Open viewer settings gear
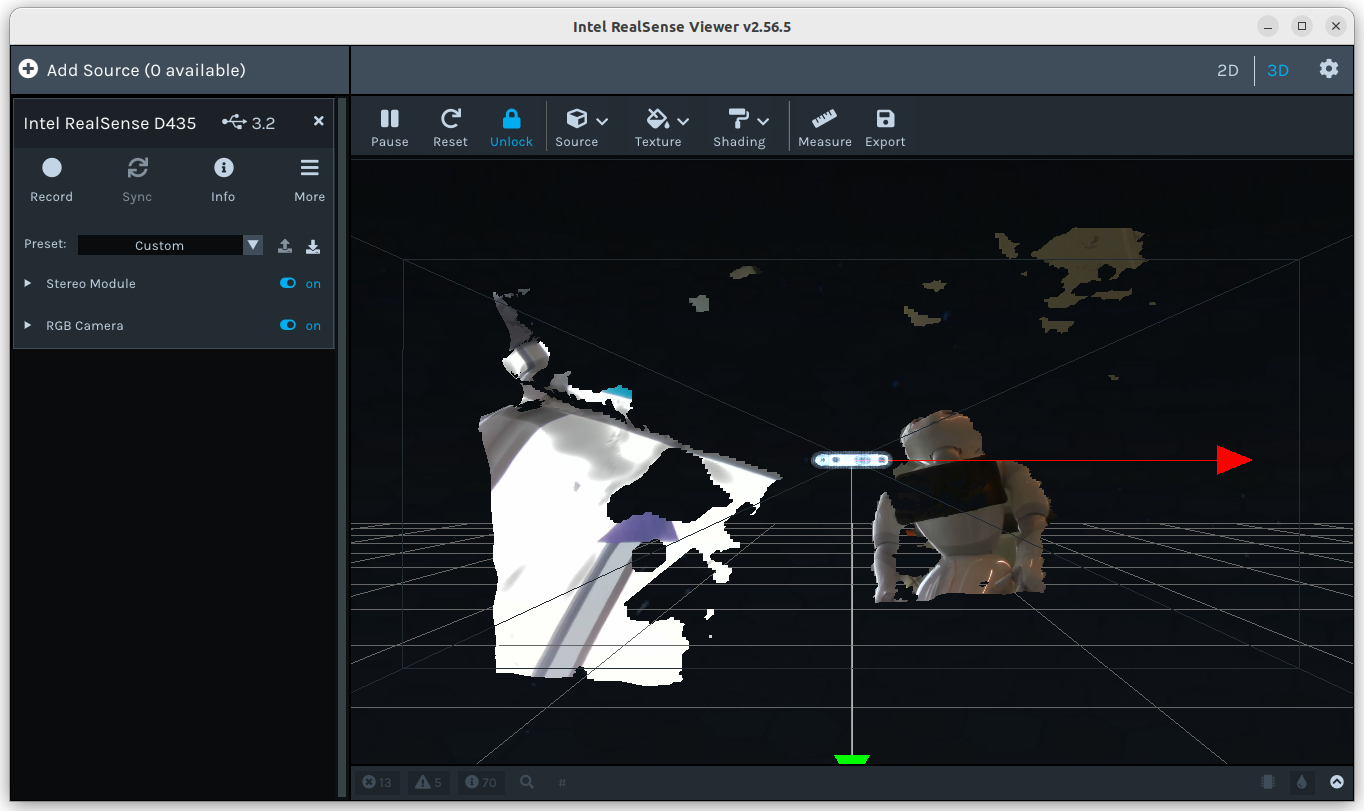Image resolution: width=1364 pixels, height=811 pixels. 1328,69
